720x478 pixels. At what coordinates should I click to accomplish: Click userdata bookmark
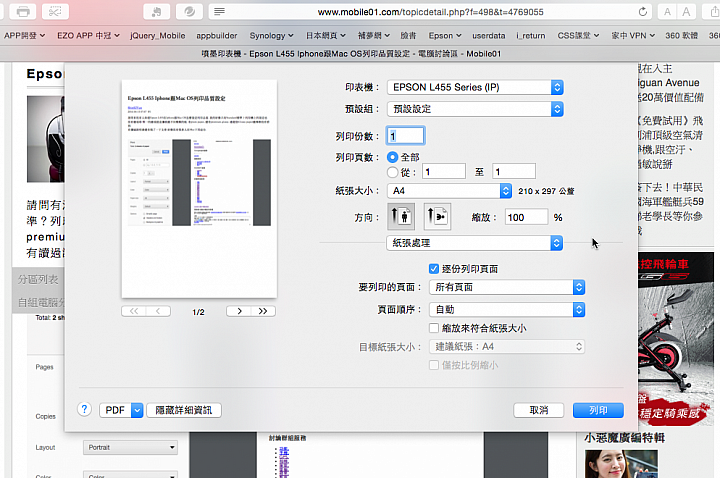pos(489,35)
